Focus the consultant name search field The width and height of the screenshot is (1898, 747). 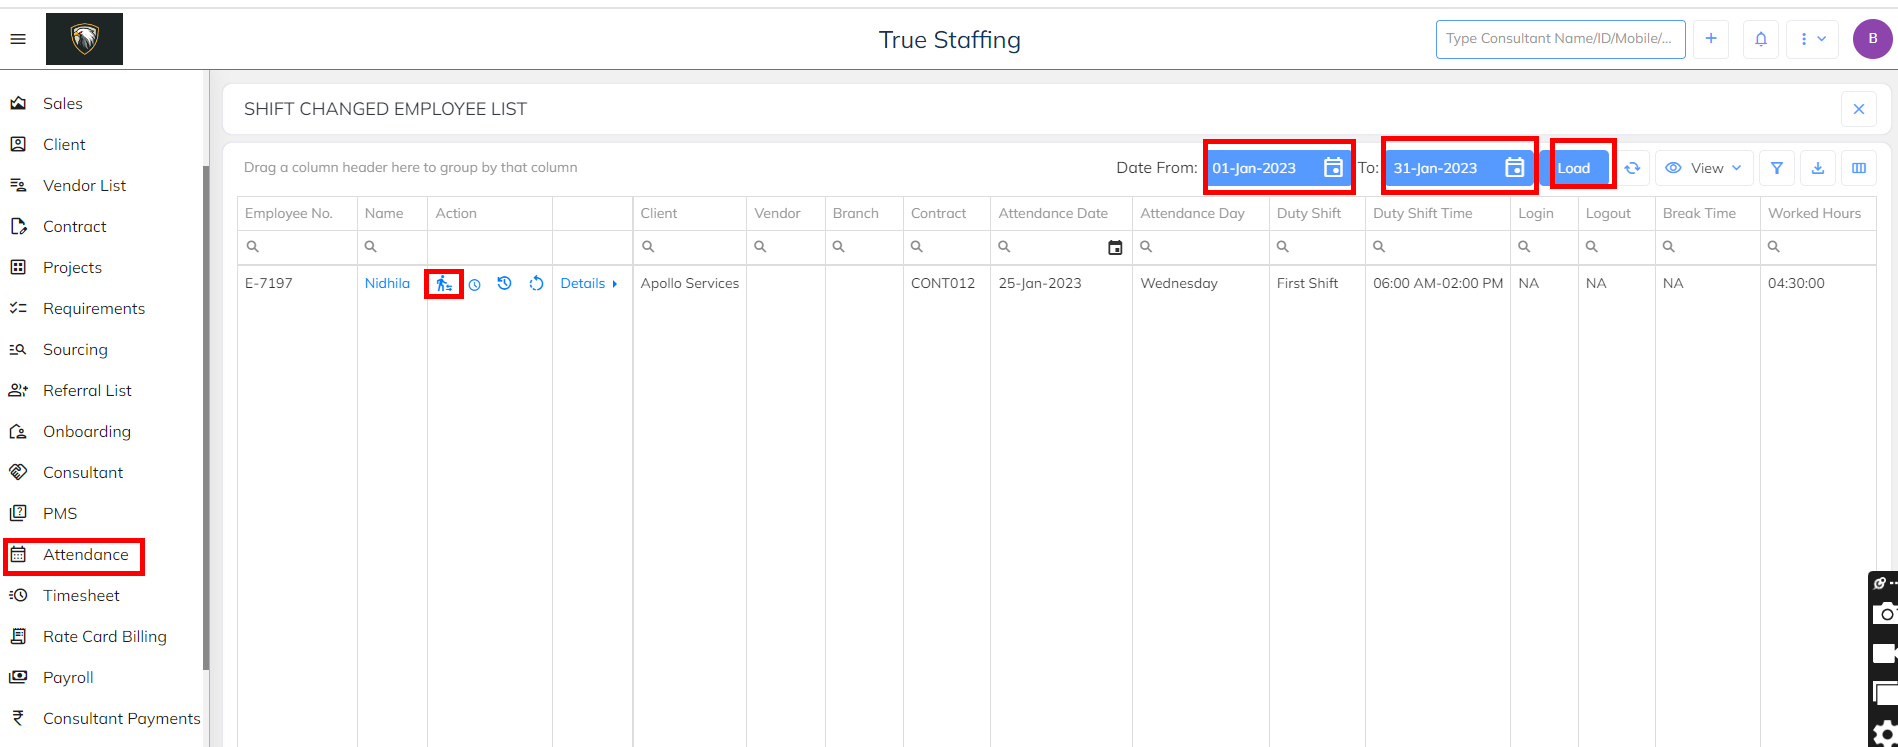point(1560,39)
